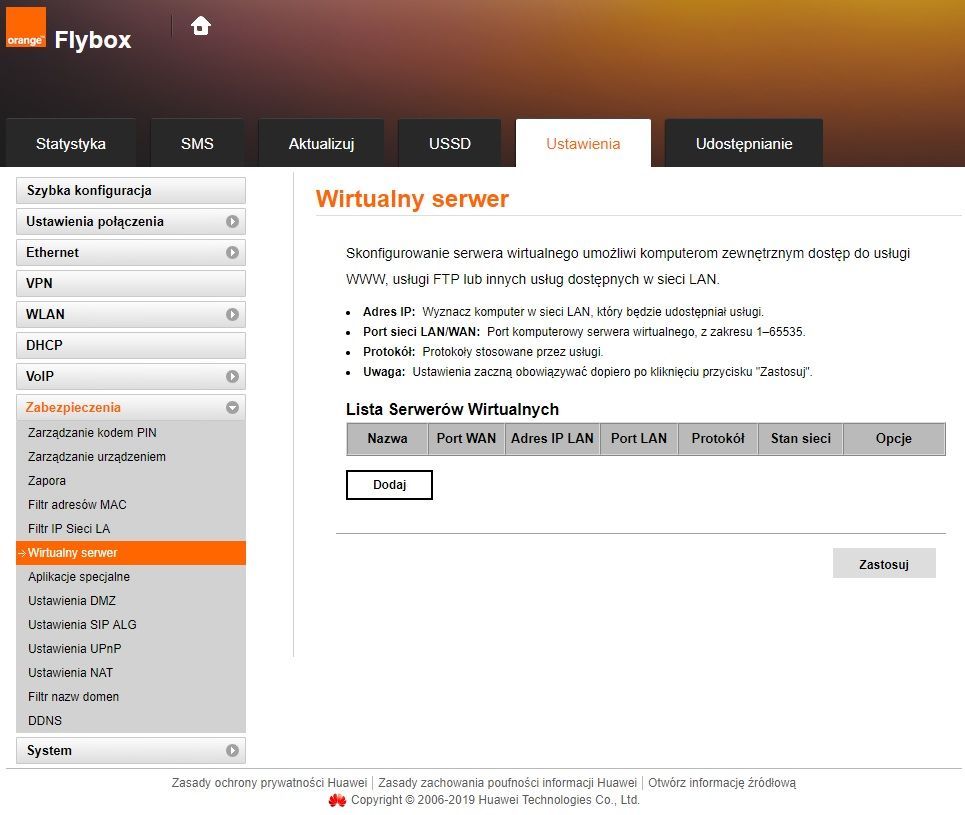
Task: Open Ustawienia DMZ in sidebar
Action: click(72, 601)
